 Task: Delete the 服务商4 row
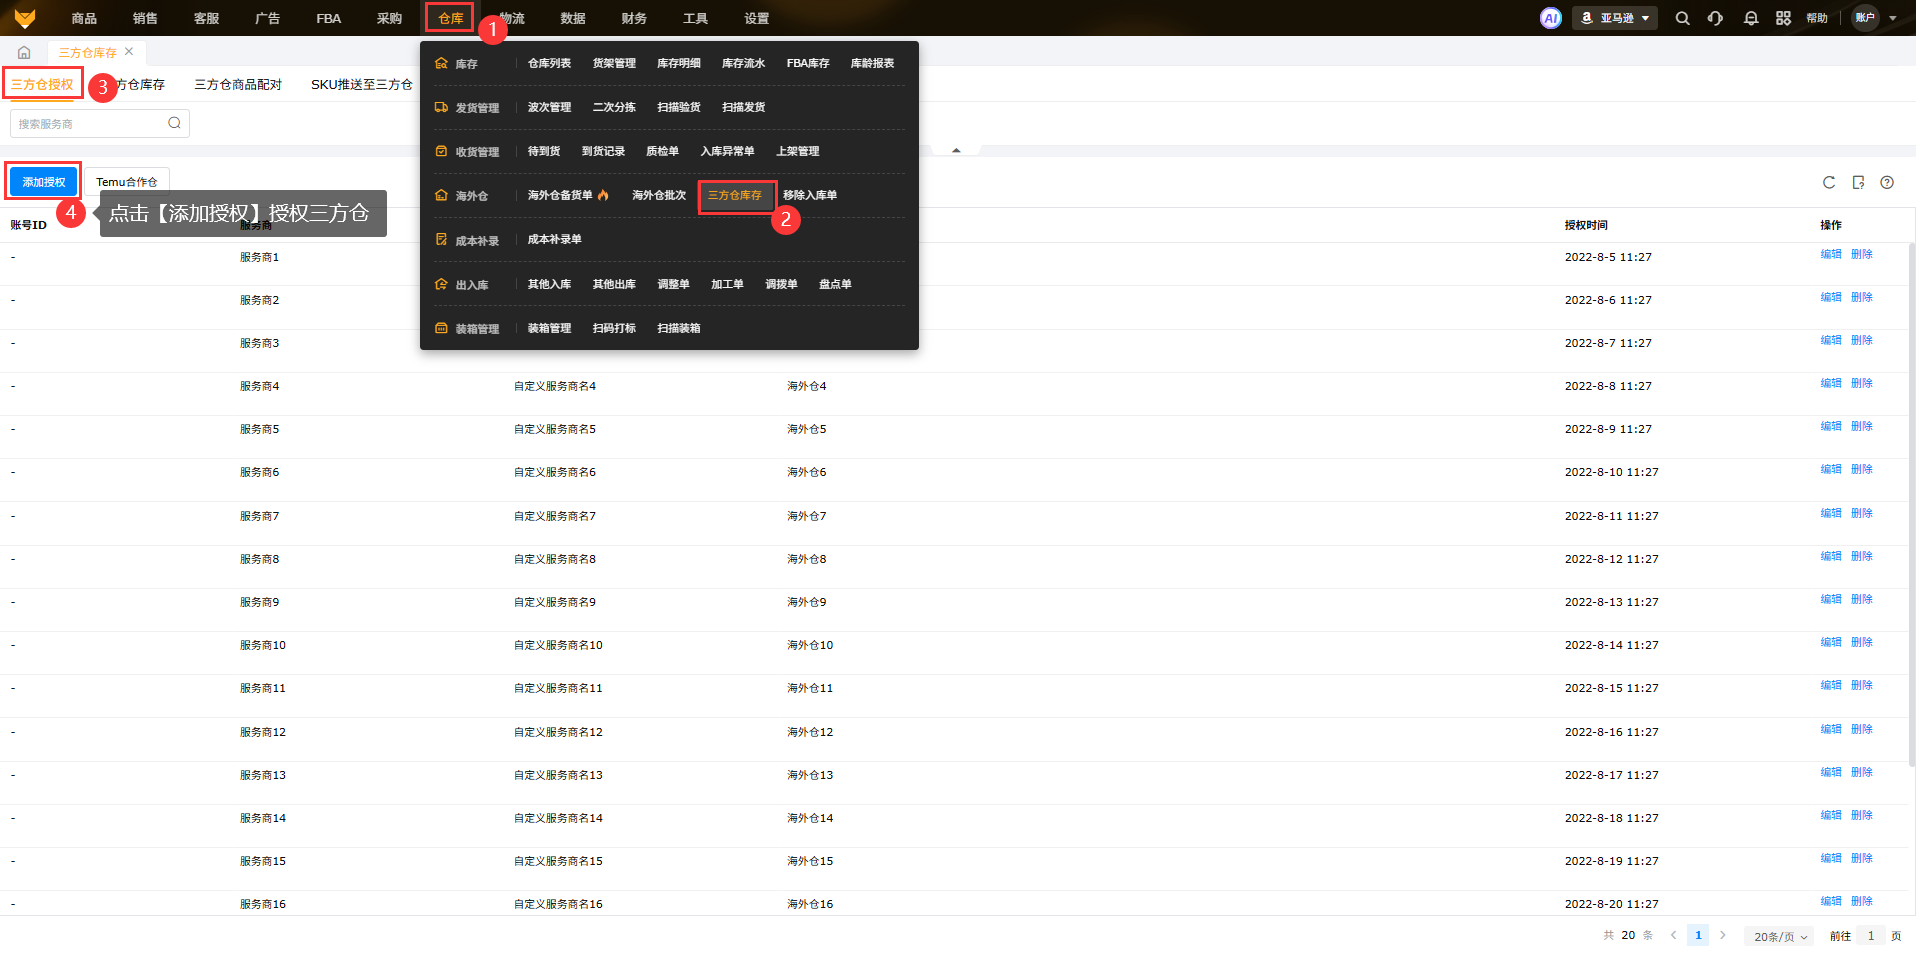[x=1861, y=383]
